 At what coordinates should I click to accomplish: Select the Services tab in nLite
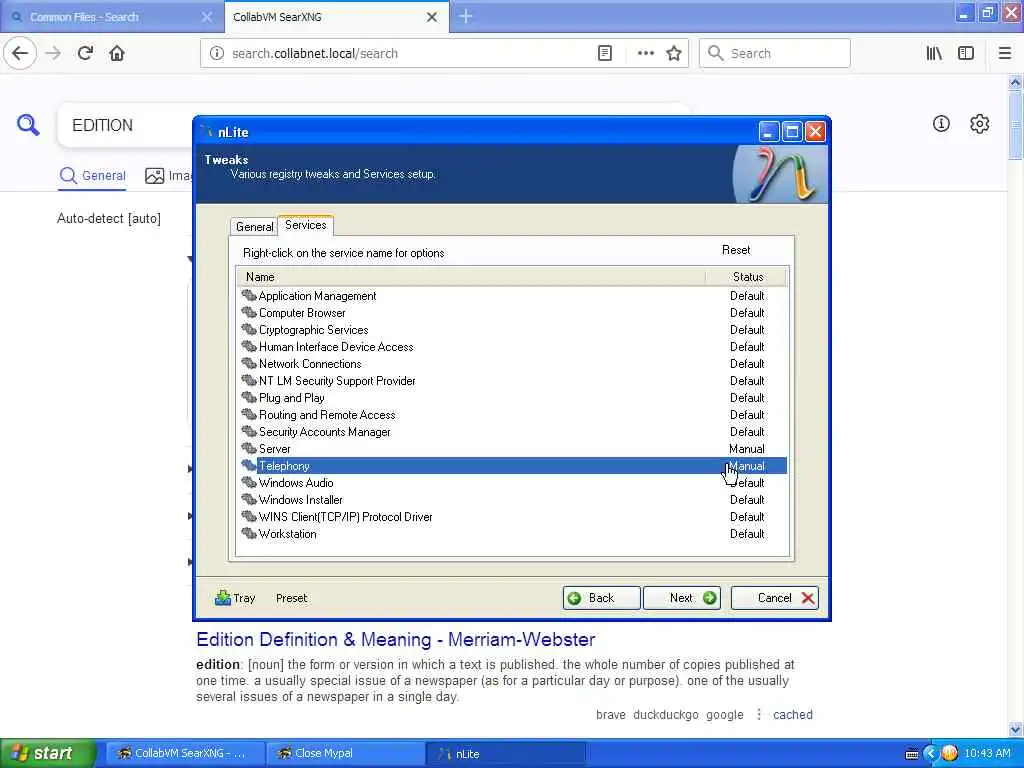pos(306,225)
